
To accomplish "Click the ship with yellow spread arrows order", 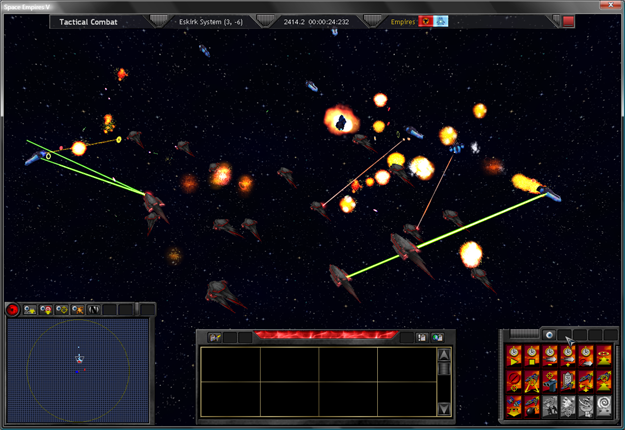I will tap(586, 381).
